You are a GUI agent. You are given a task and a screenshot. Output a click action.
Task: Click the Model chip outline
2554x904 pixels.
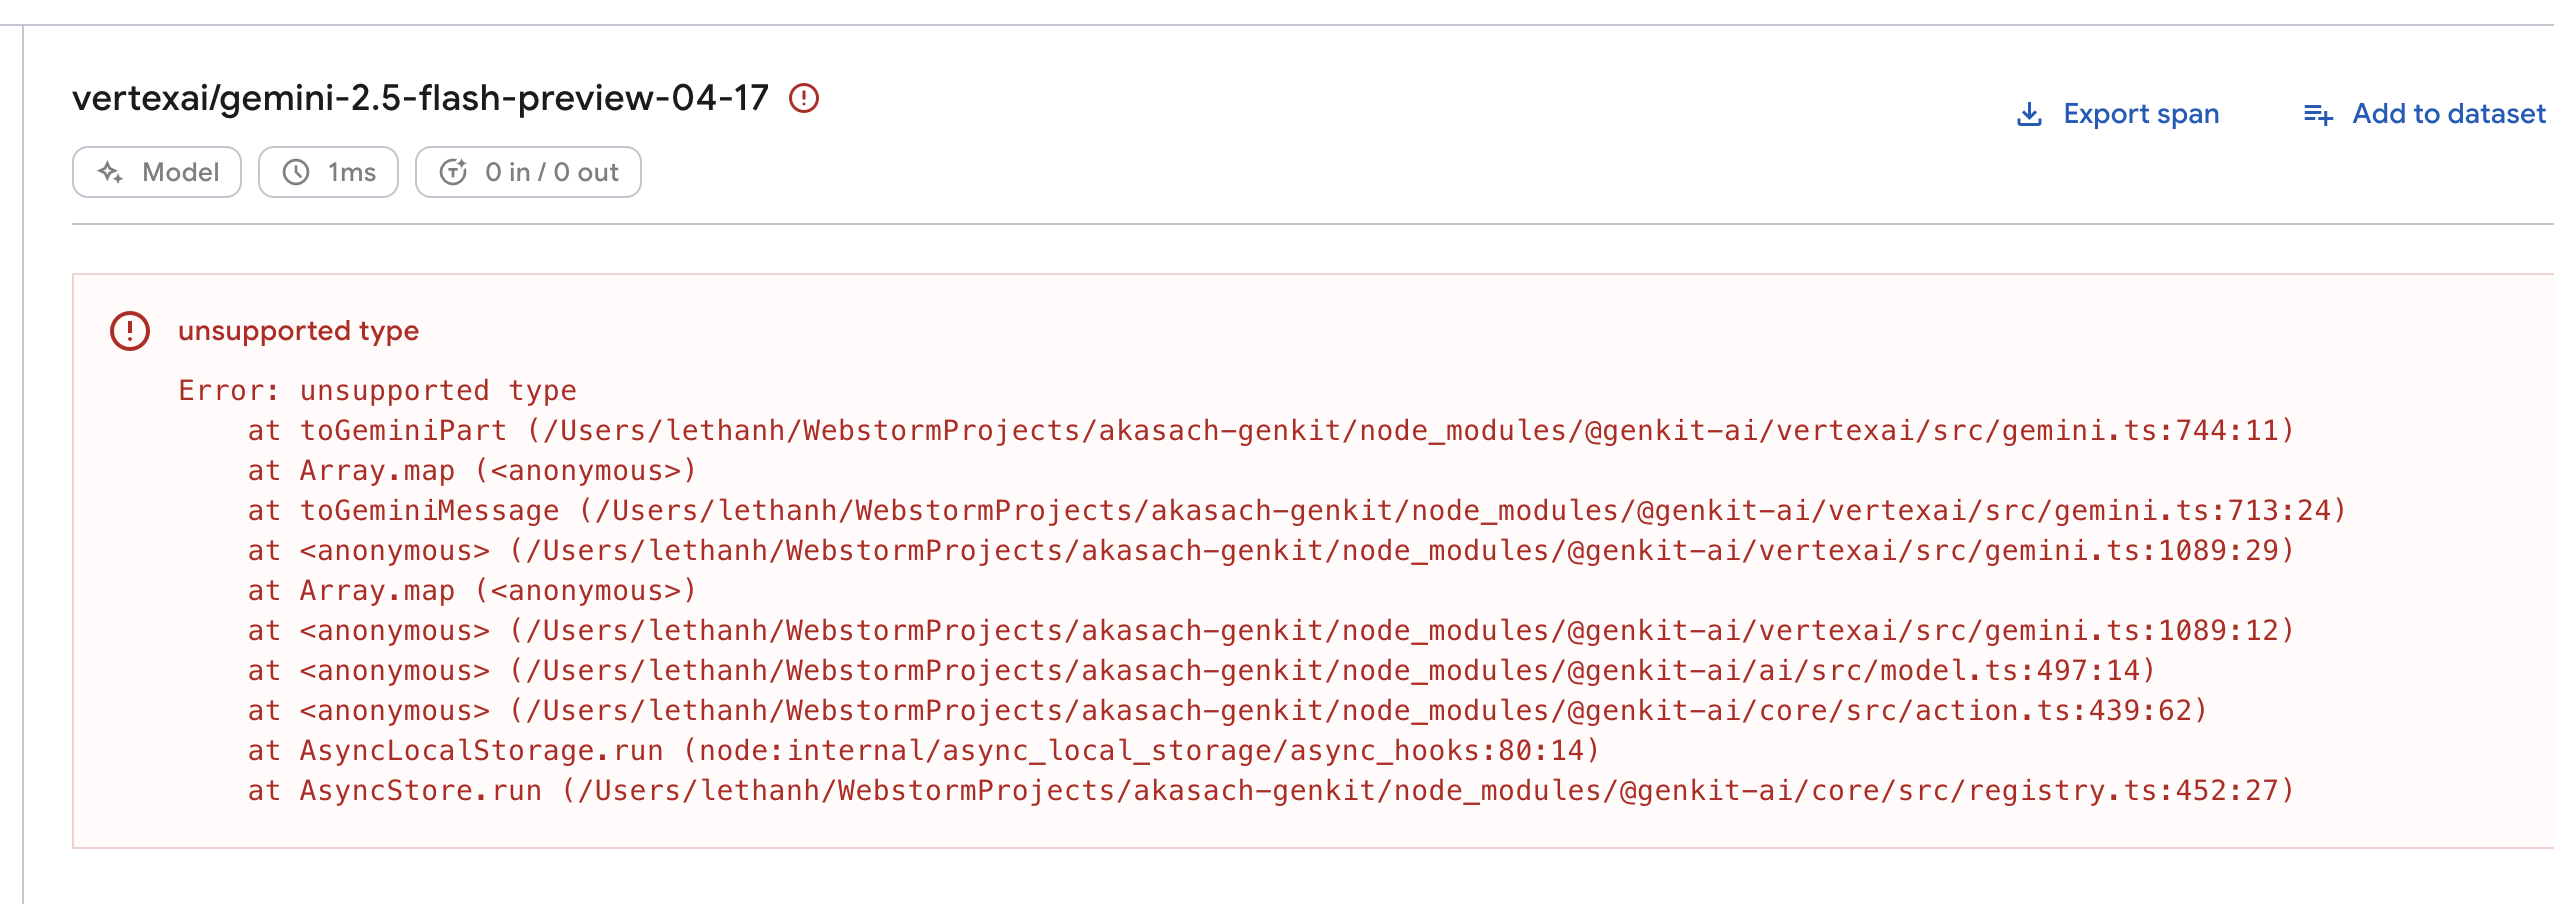pyautogui.click(x=156, y=171)
